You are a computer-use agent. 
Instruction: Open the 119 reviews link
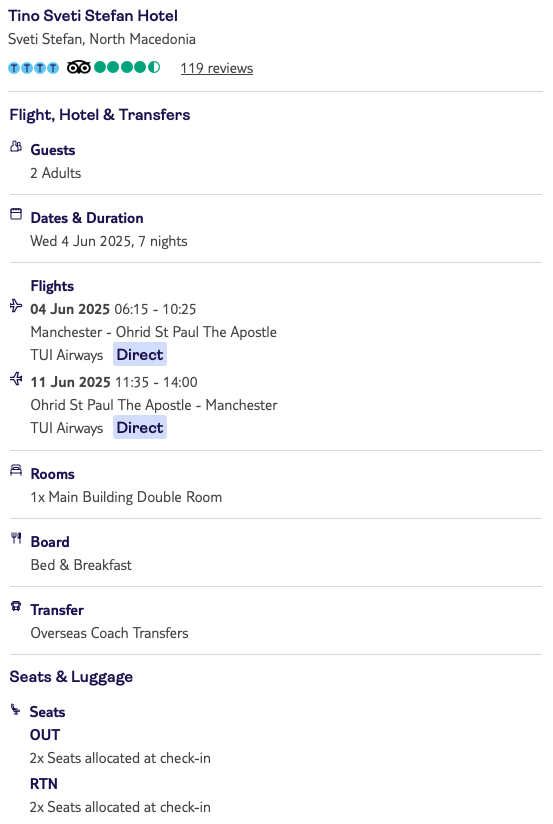click(x=217, y=68)
